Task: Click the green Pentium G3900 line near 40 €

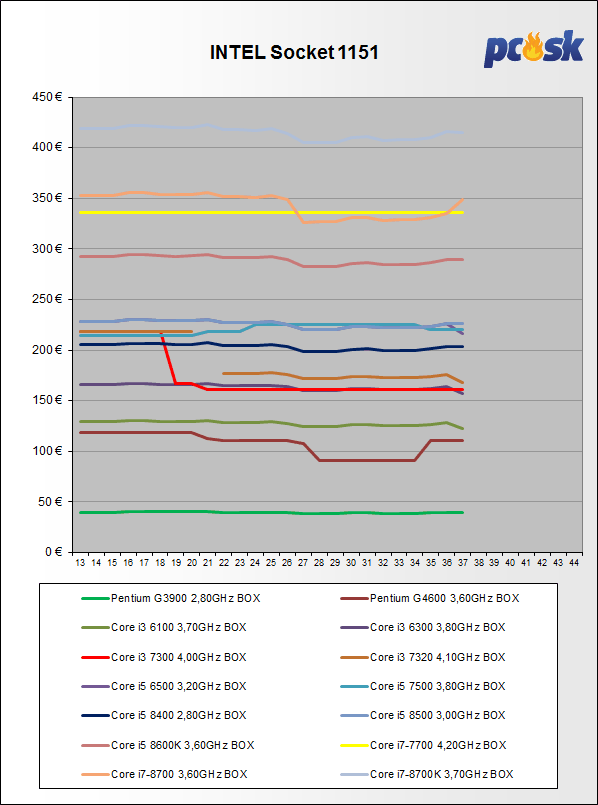Action: tap(272, 512)
